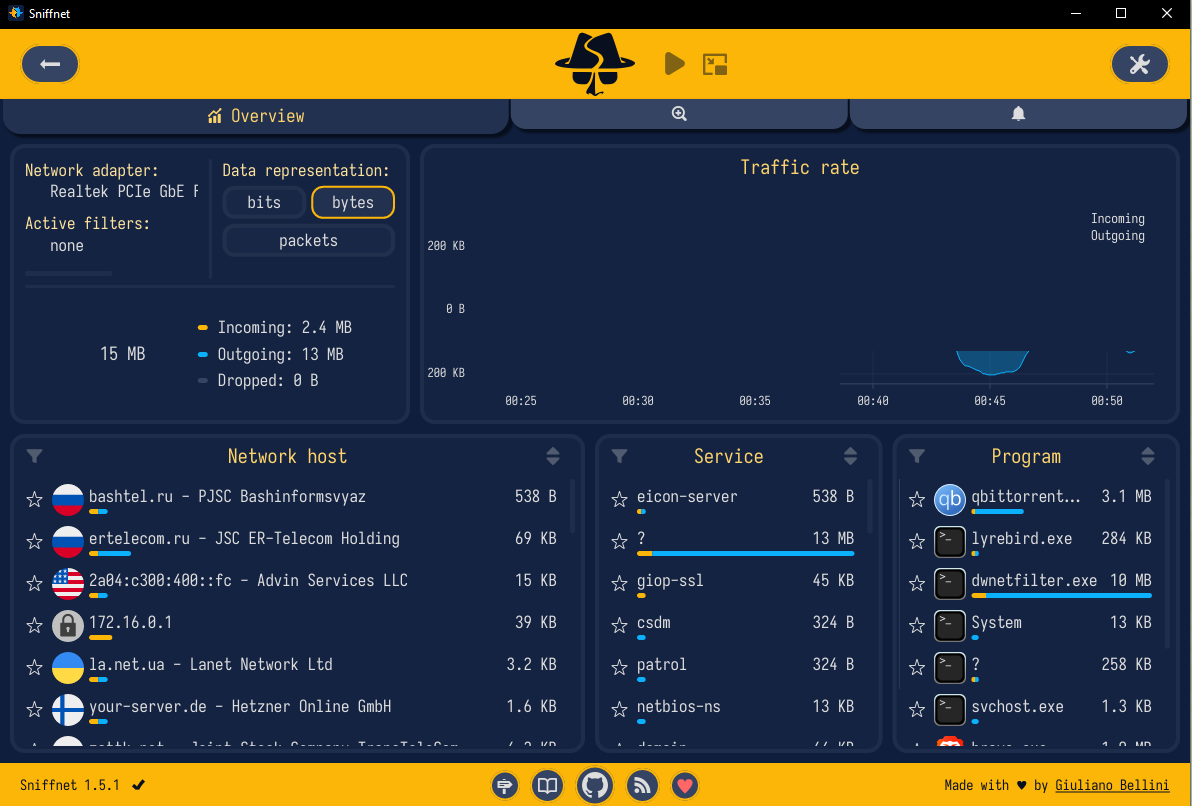Open settings with the wrench icon
The width and height of the screenshot is (1192, 806).
tap(1140, 64)
